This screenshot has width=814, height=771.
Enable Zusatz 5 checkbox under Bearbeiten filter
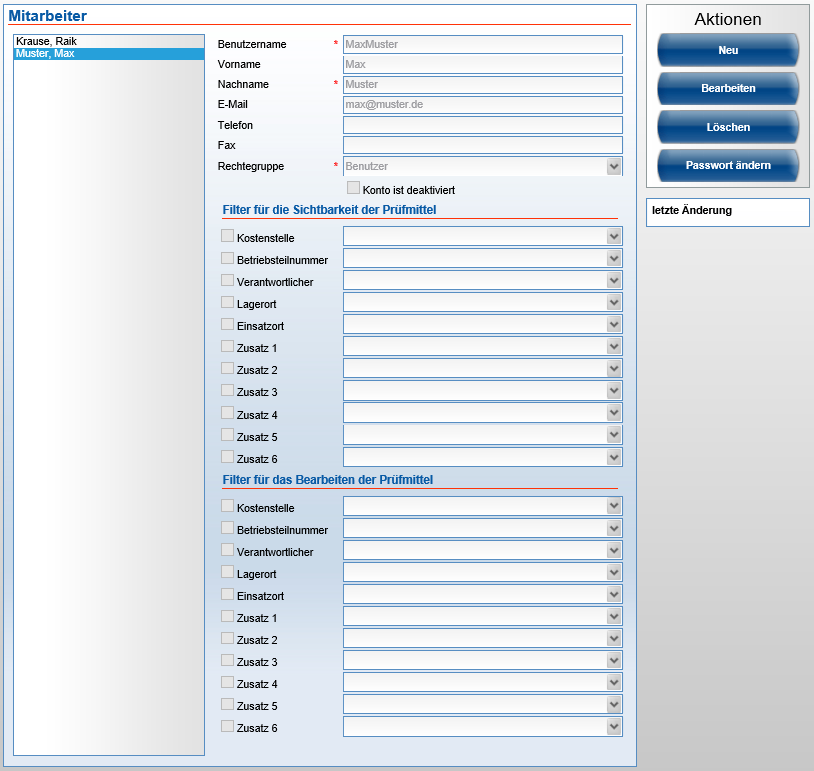(x=227, y=704)
